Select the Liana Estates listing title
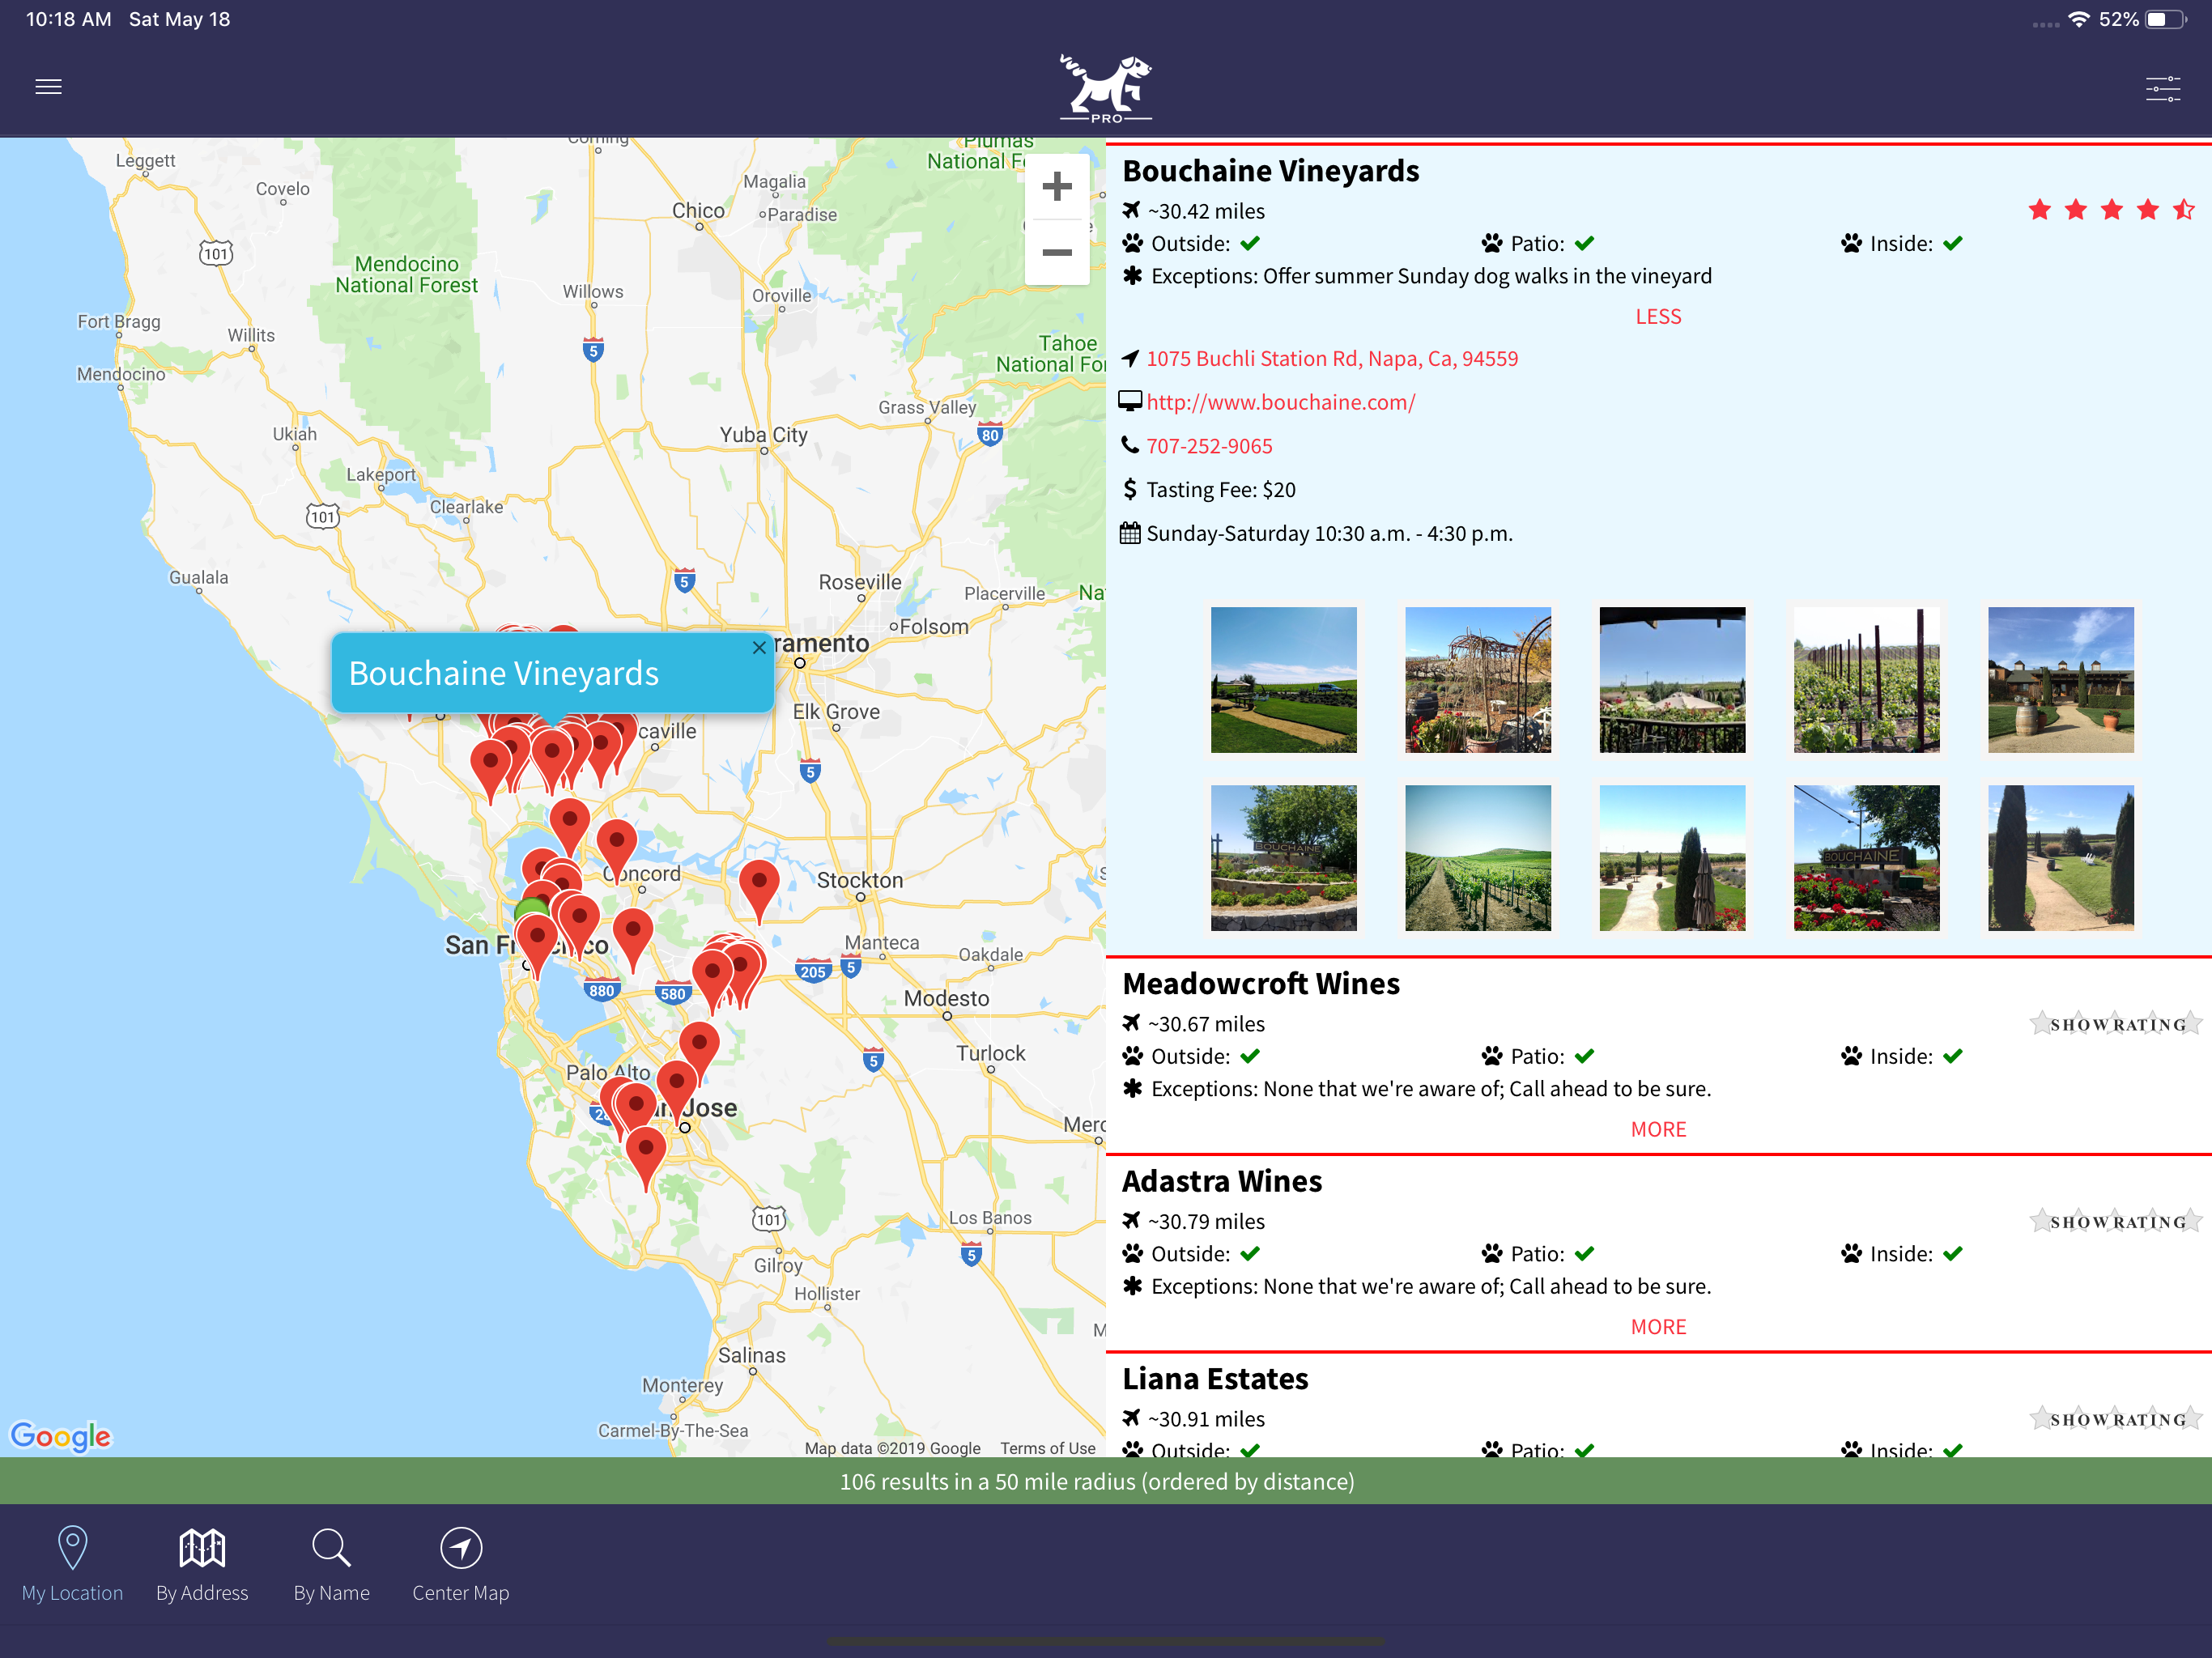The height and width of the screenshot is (1658, 2212). 1215,1379
